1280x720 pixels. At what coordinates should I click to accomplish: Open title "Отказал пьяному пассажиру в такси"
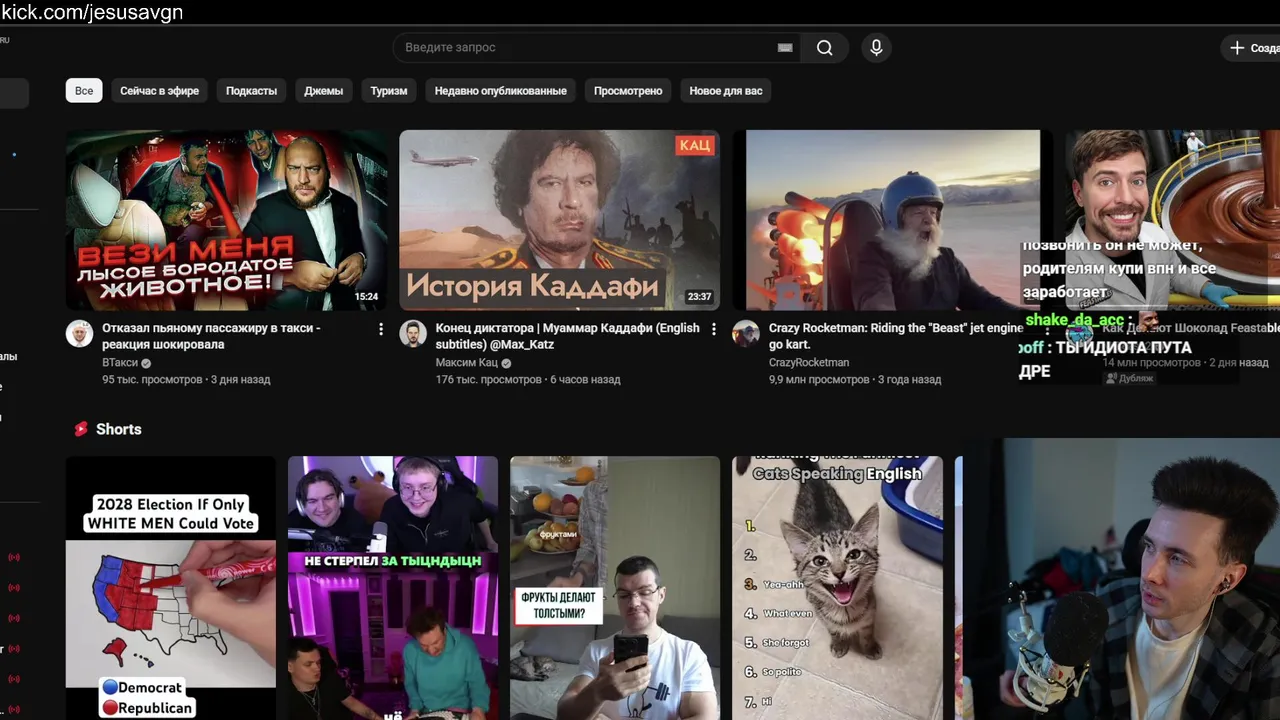point(211,336)
